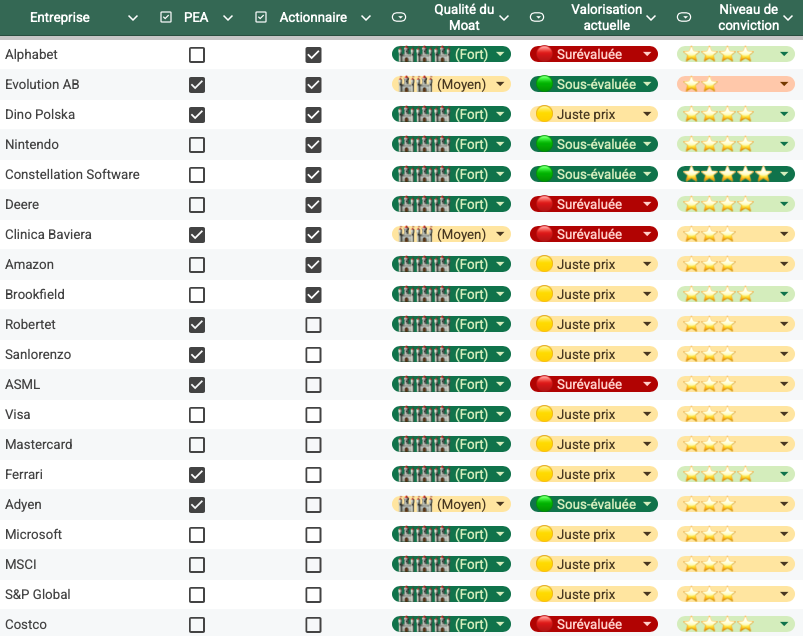
Task: Check the Actionnaire box for Robertet
Action: [313, 325]
